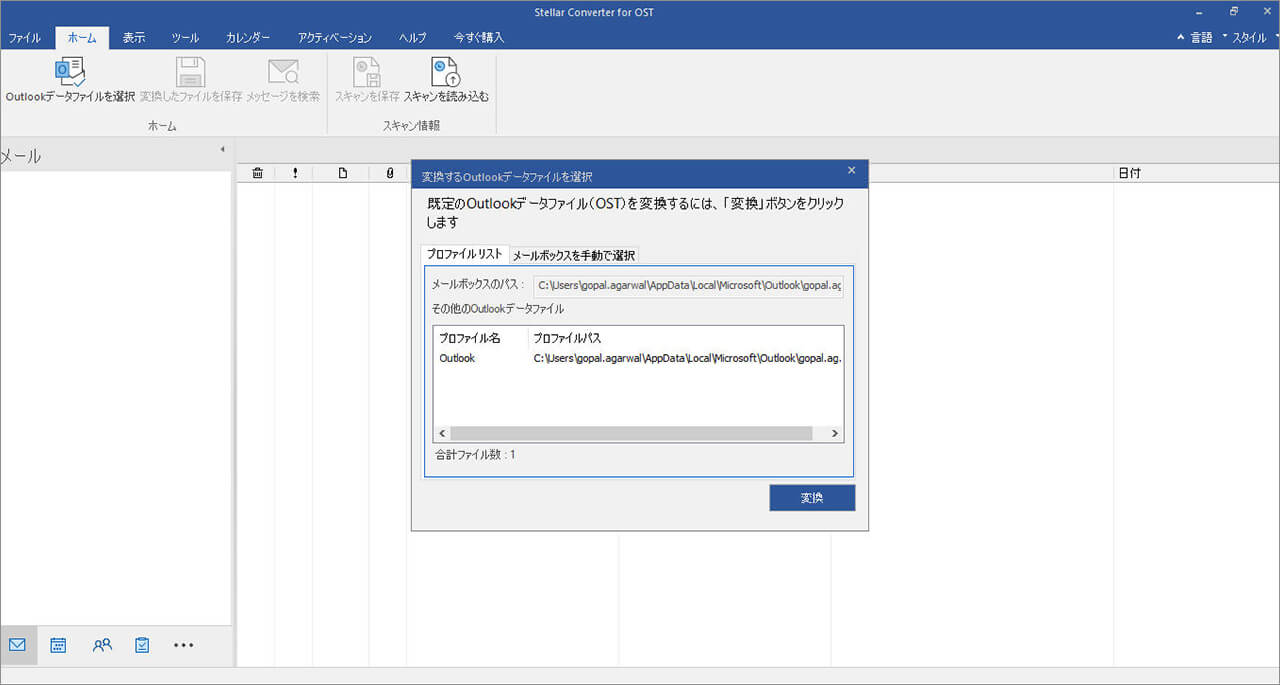Click the スキャンを読み込む icon
The image size is (1280, 685).
point(446,73)
